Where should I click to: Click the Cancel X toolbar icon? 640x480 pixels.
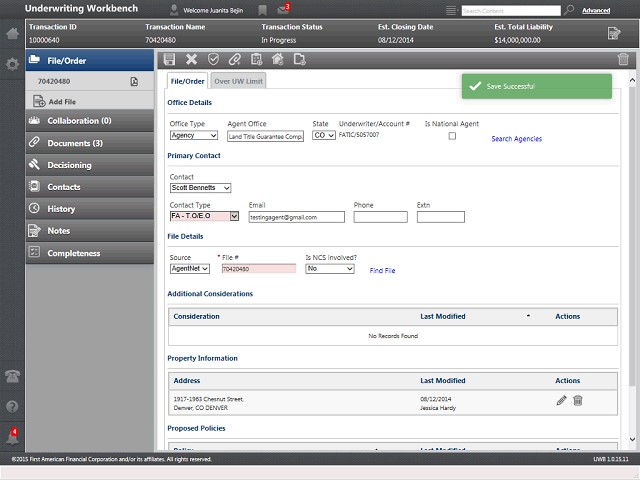click(x=191, y=60)
